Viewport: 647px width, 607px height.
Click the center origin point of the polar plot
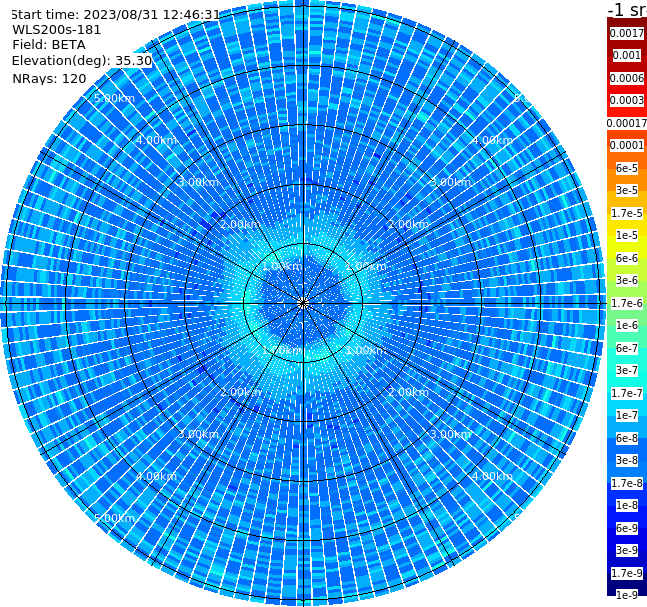[303, 303]
